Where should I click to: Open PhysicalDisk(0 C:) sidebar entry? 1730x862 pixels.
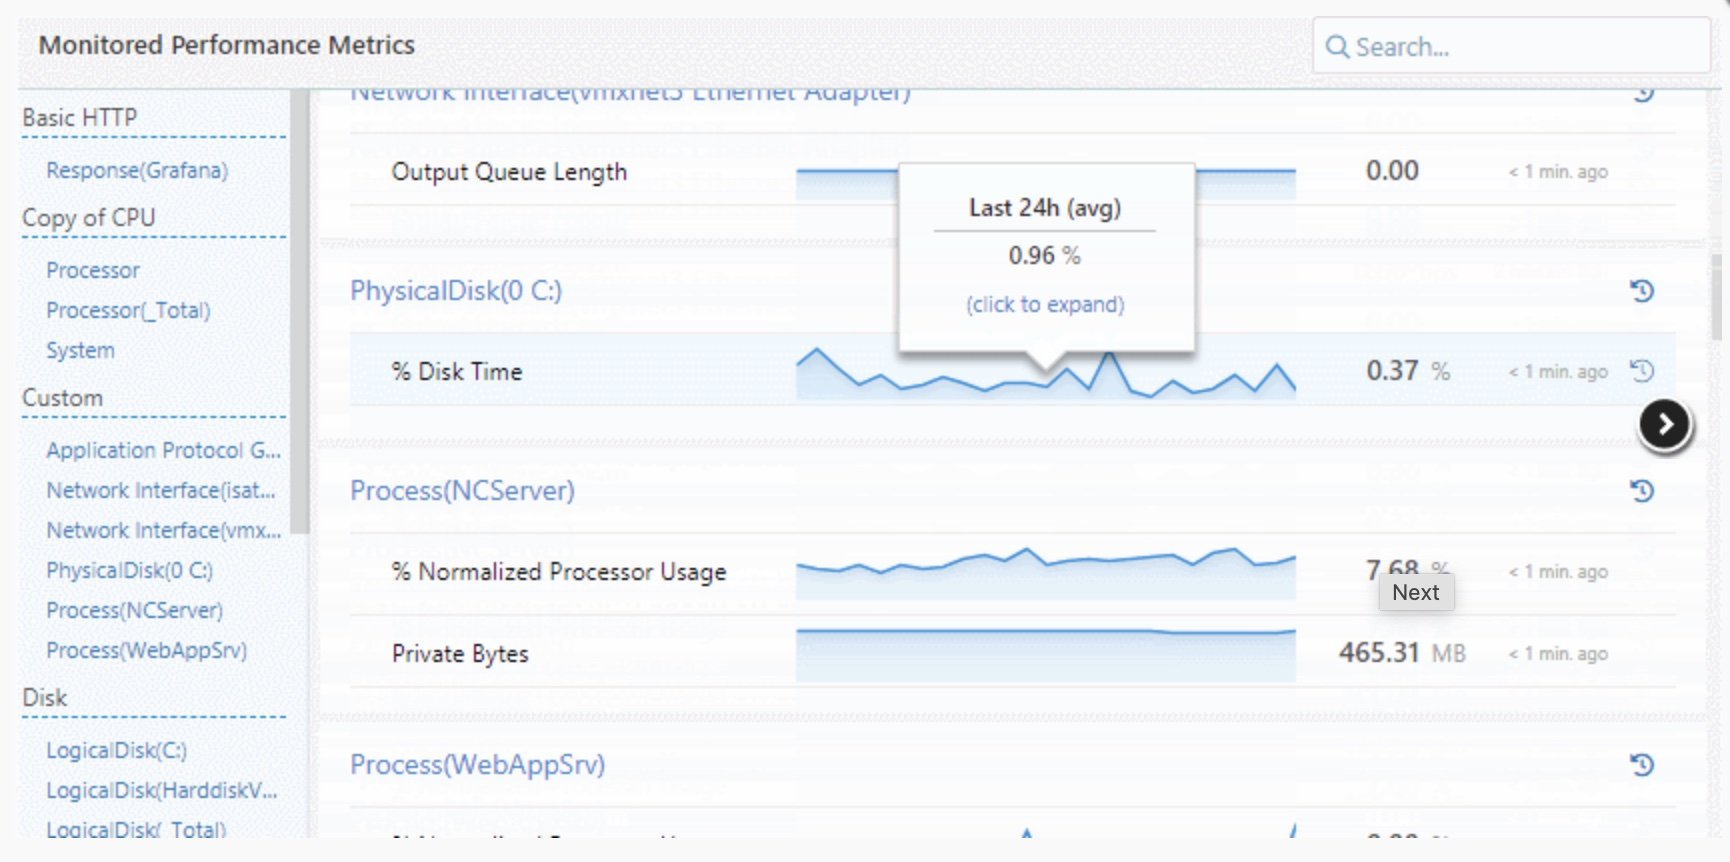coord(129,571)
